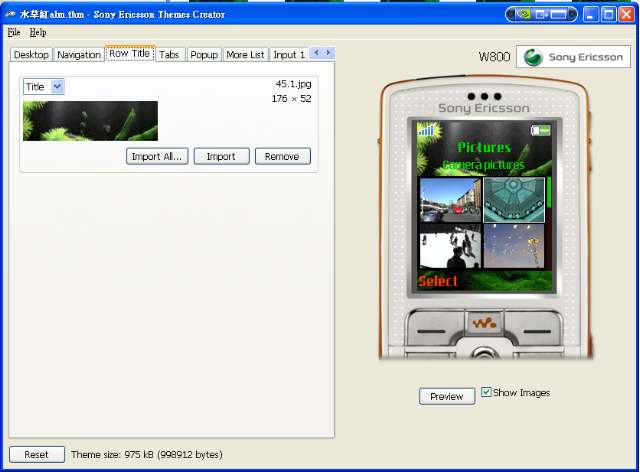Click the application icon in the title bar

[x=10, y=14]
